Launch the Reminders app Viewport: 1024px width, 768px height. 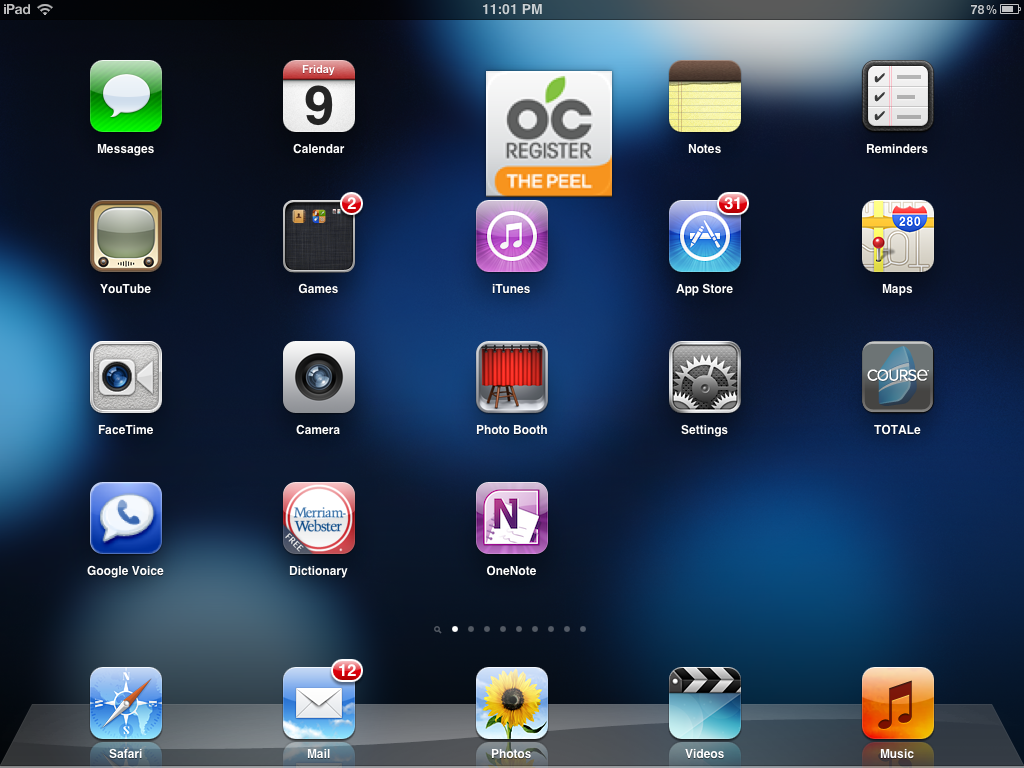tap(897, 96)
